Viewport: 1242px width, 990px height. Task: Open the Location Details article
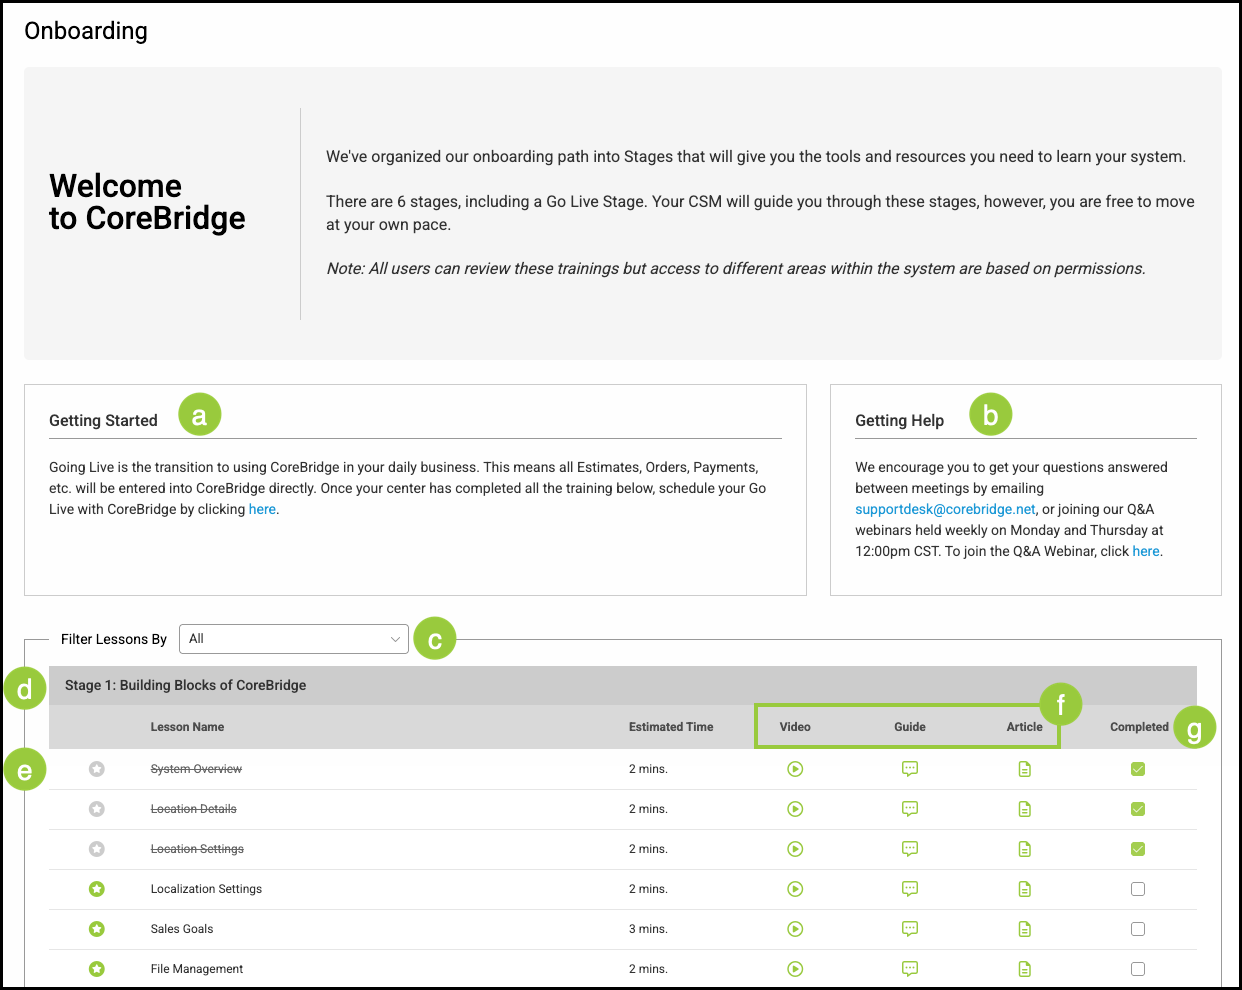click(x=1025, y=809)
